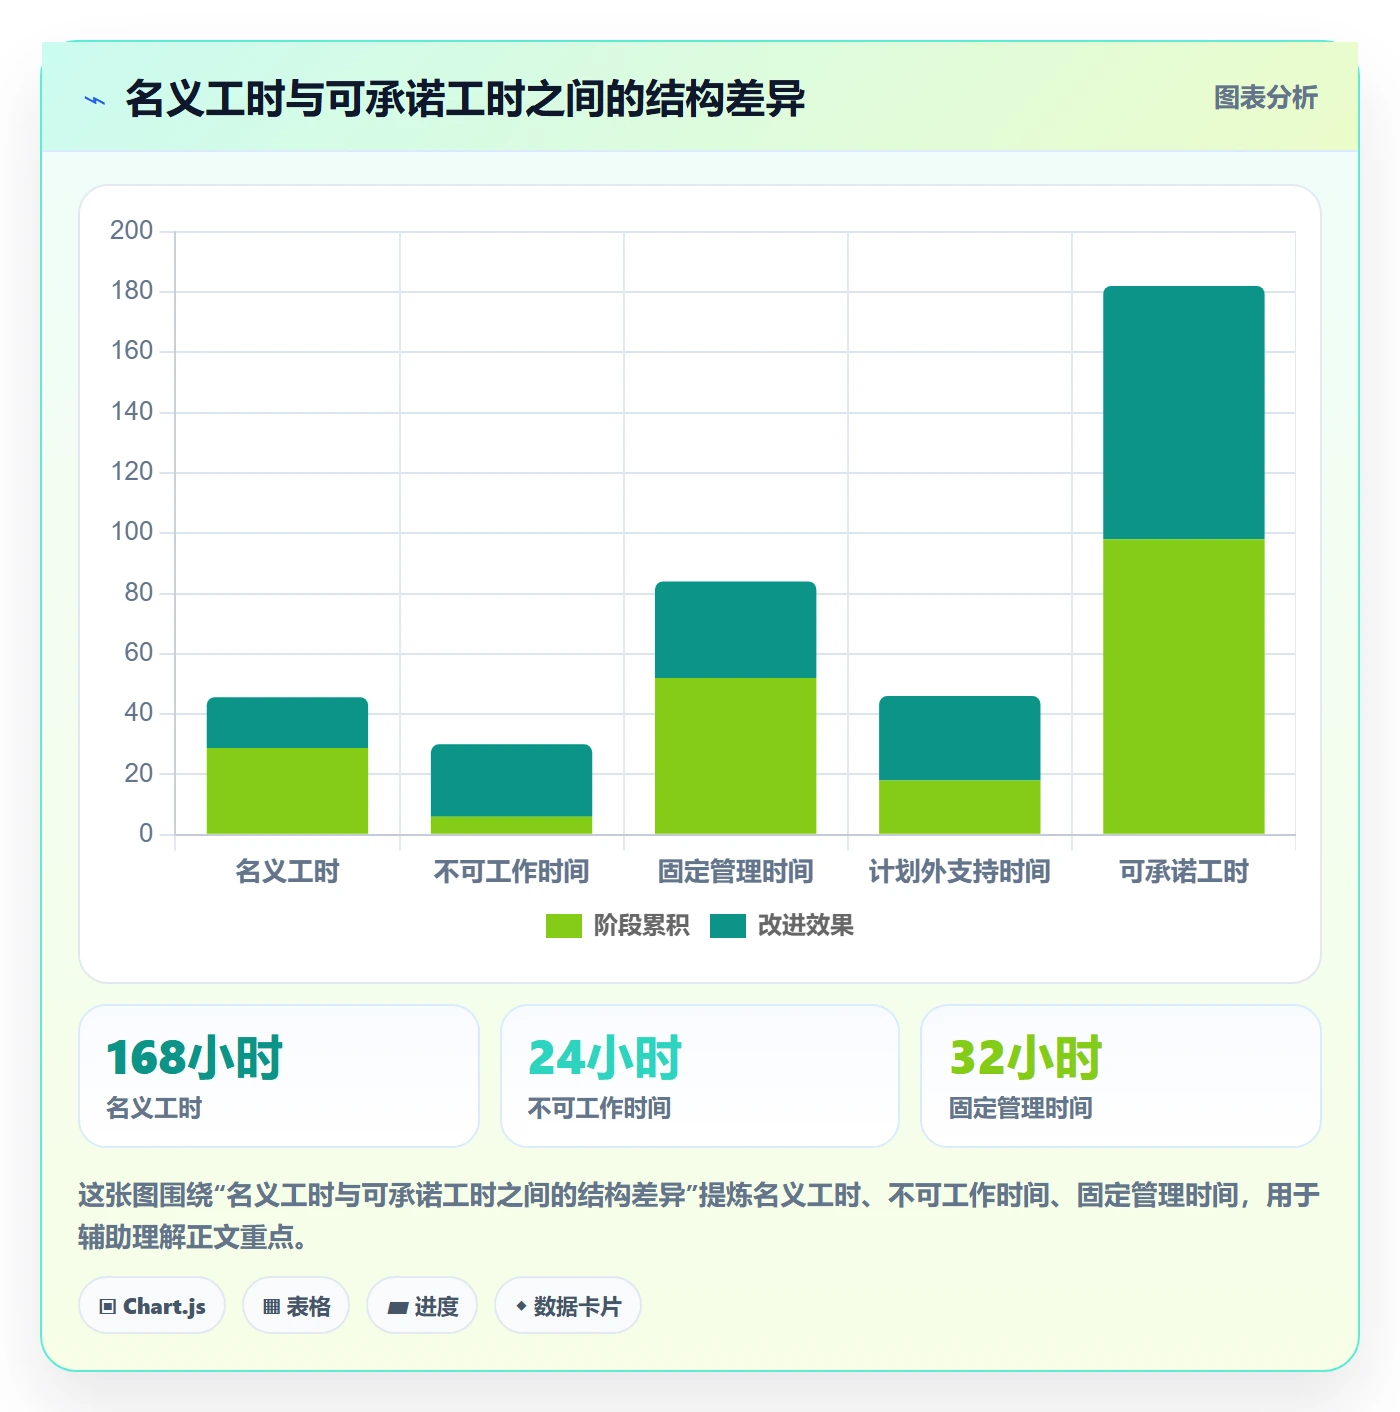
Task: Click the light green segment of 固定管理时间 bar
Action: tap(735, 756)
